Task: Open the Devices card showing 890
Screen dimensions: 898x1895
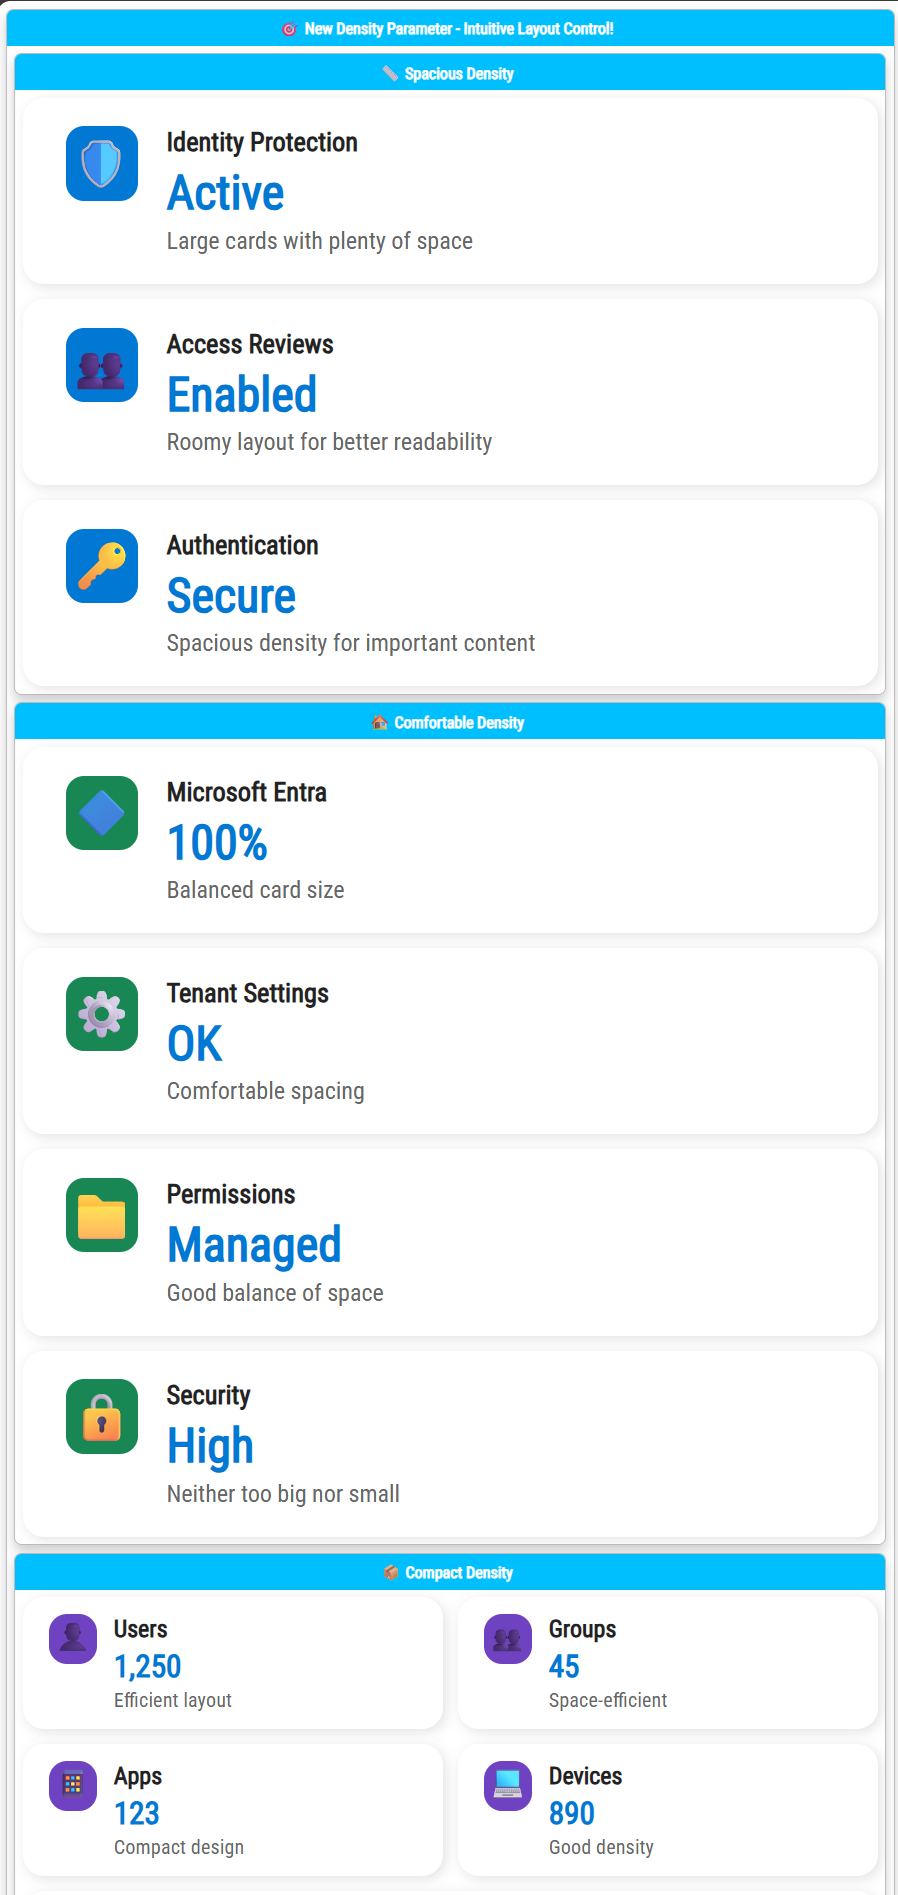Action: tap(668, 1810)
